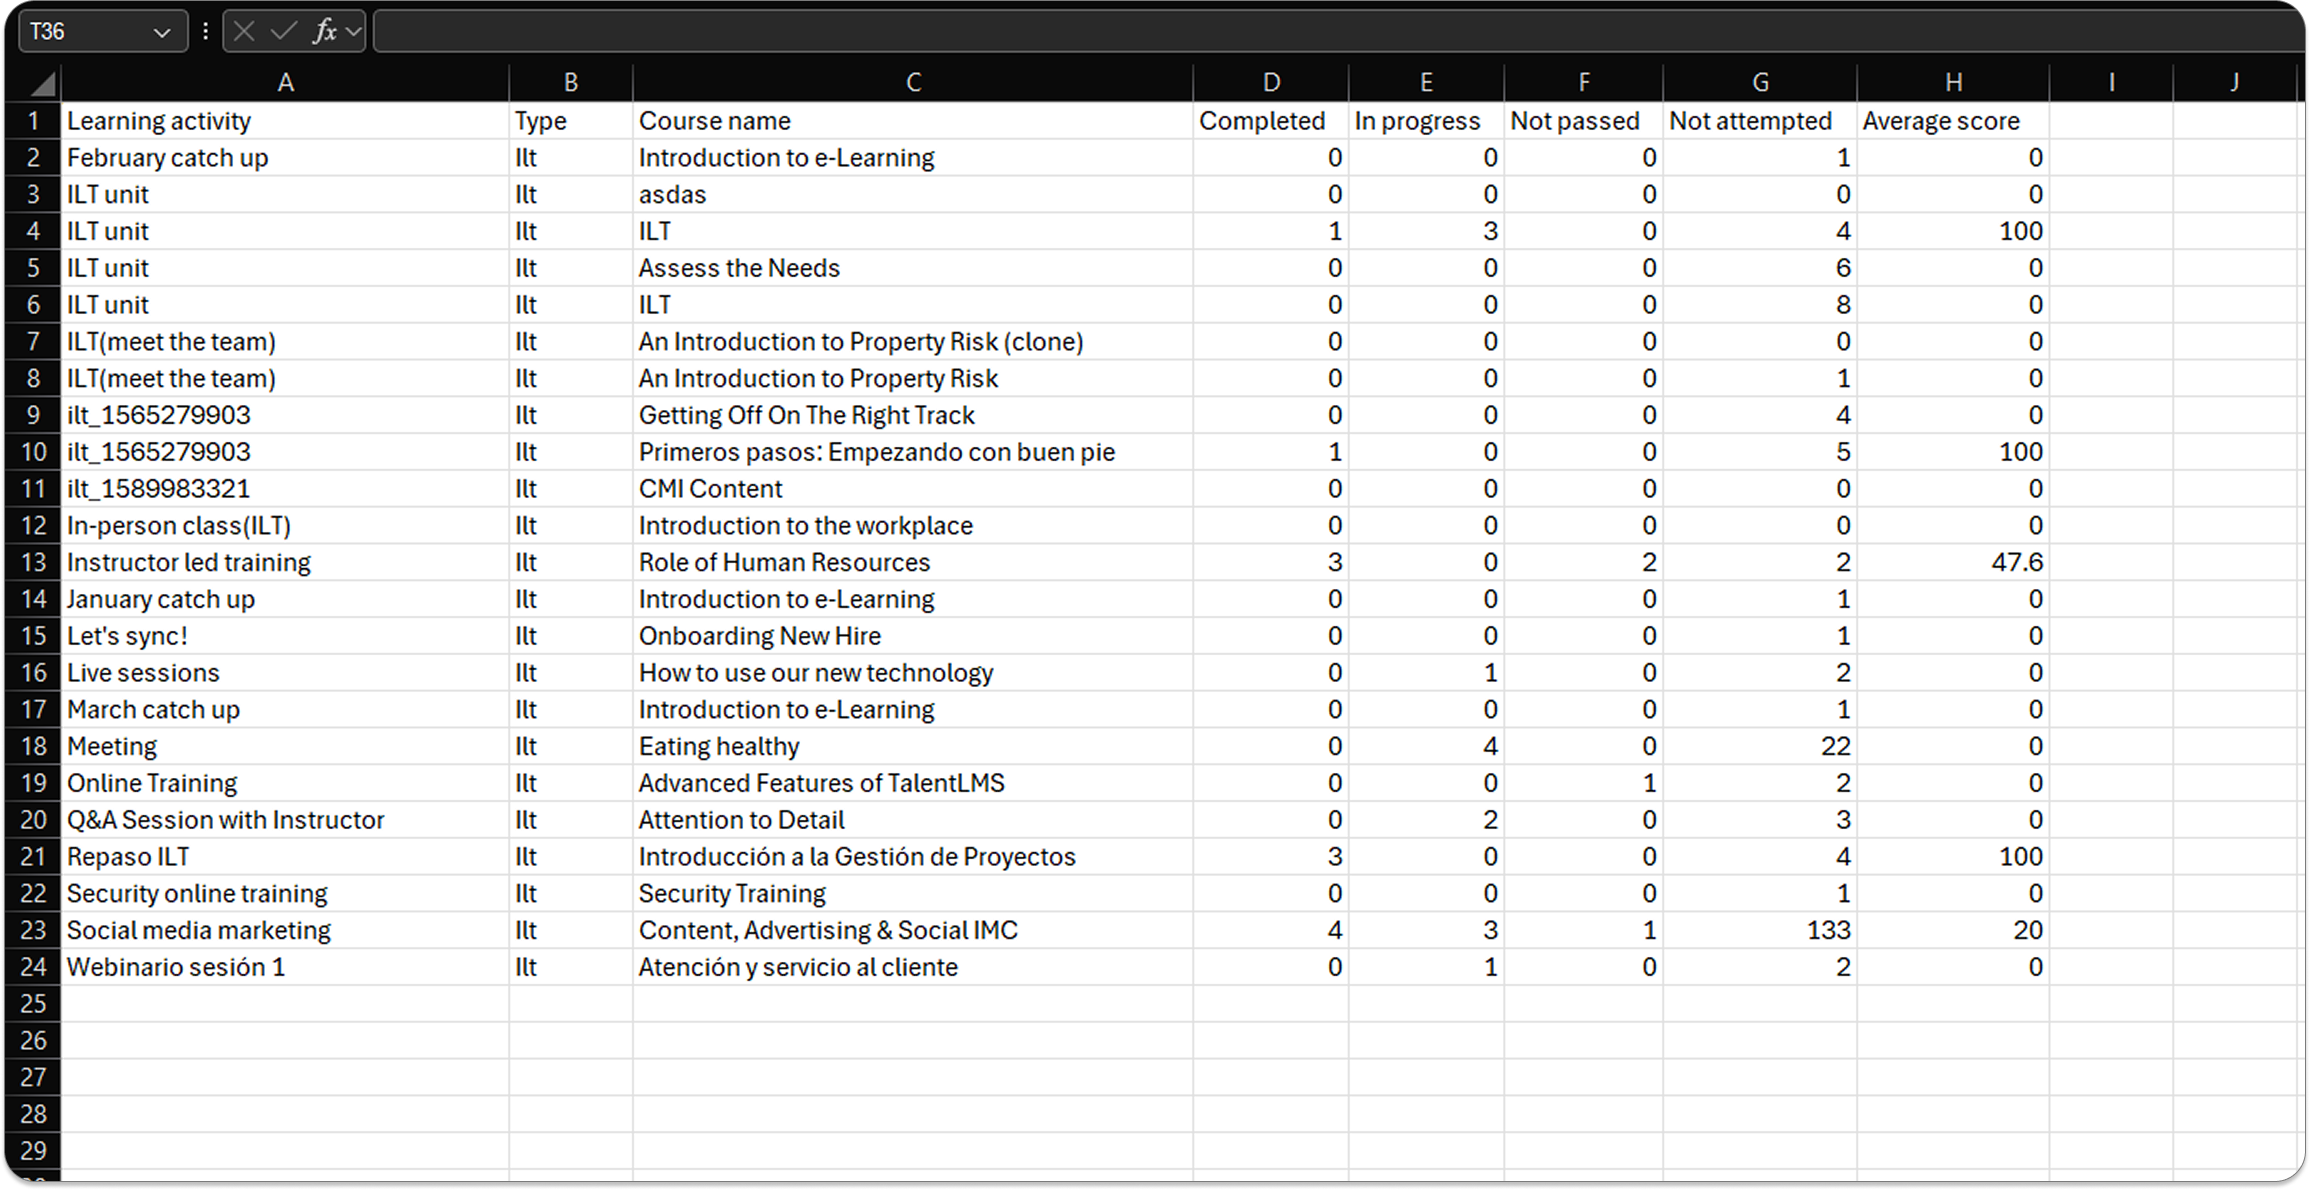Open the Insert Function fx button
Image resolution: width=2310 pixels, height=1190 pixels.
[x=324, y=32]
